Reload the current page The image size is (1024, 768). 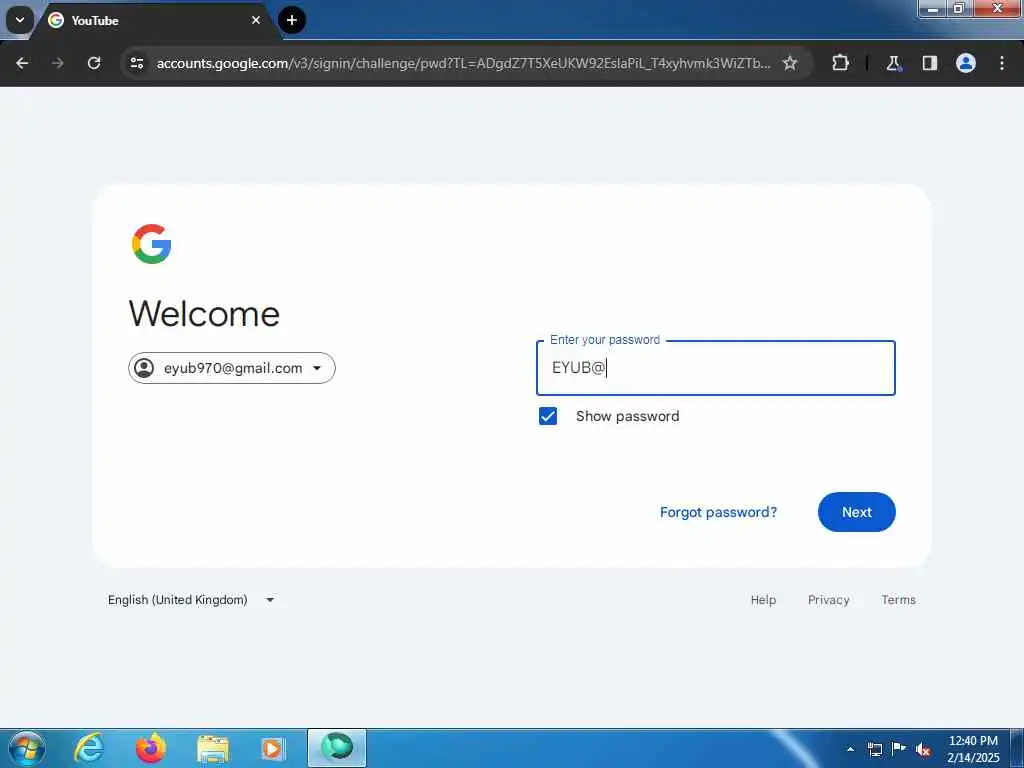pyautogui.click(x=94, y=63)
